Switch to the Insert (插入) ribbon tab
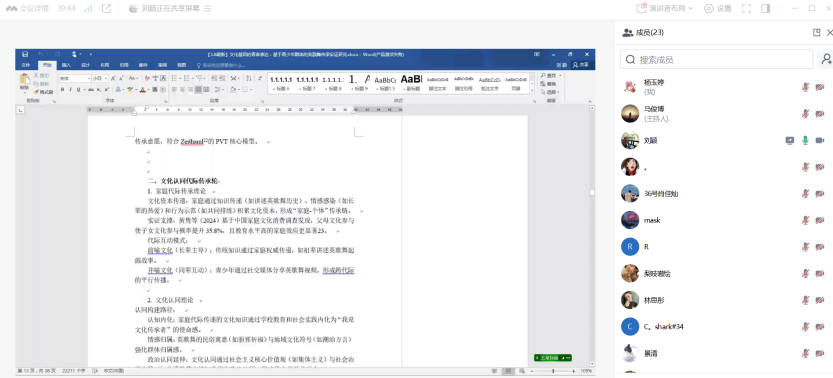This screenshot has width=833, height=378. click(66, 65)
